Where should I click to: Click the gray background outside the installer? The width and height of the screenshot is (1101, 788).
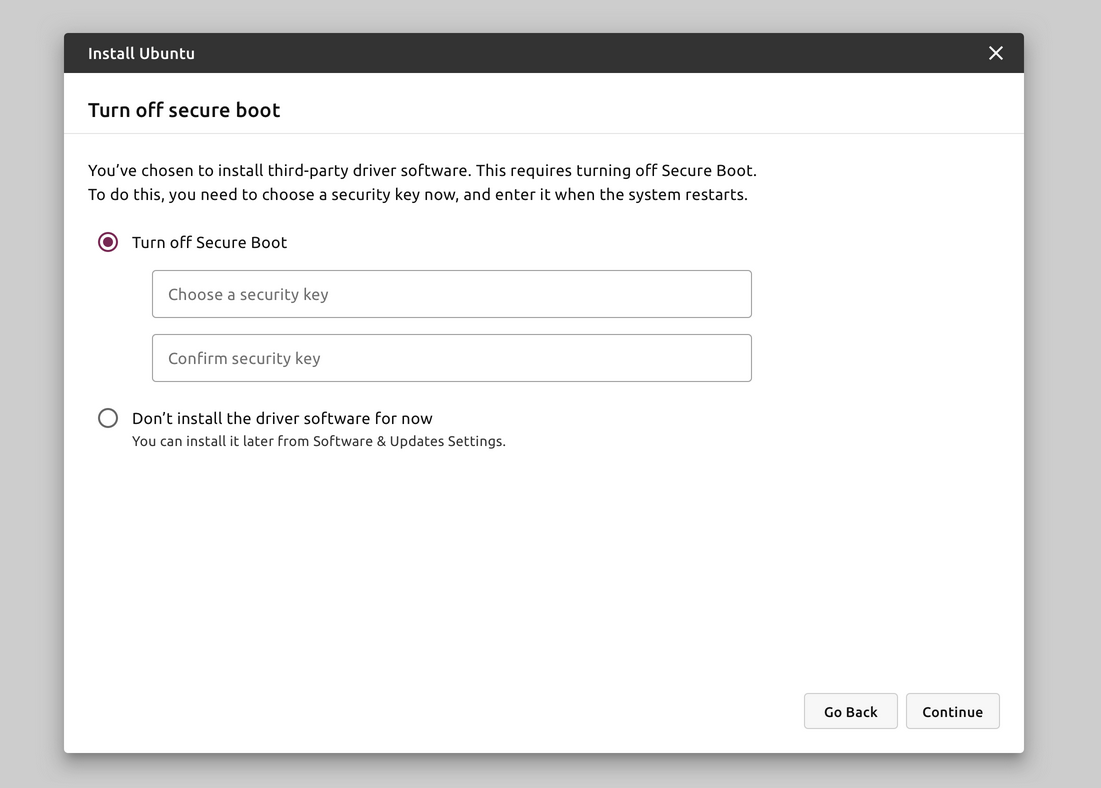pyautogui.click(x=1062, y=400)
